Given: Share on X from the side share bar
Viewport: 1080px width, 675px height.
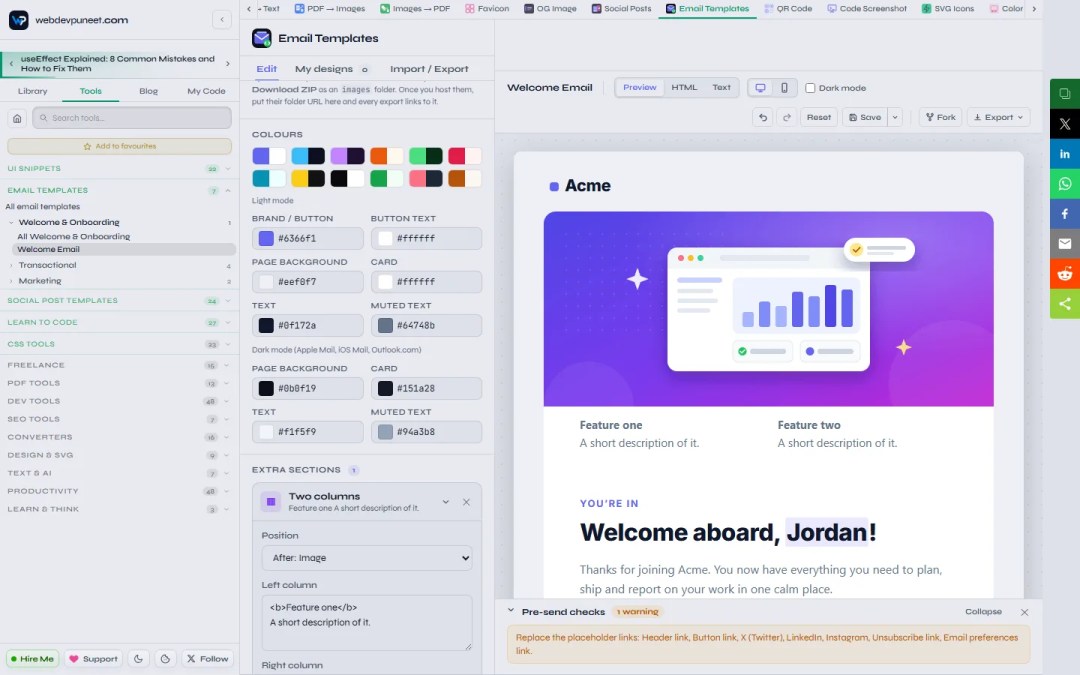Looking at the screenshot, I should pyautogui.click(x=1065, y=124).
